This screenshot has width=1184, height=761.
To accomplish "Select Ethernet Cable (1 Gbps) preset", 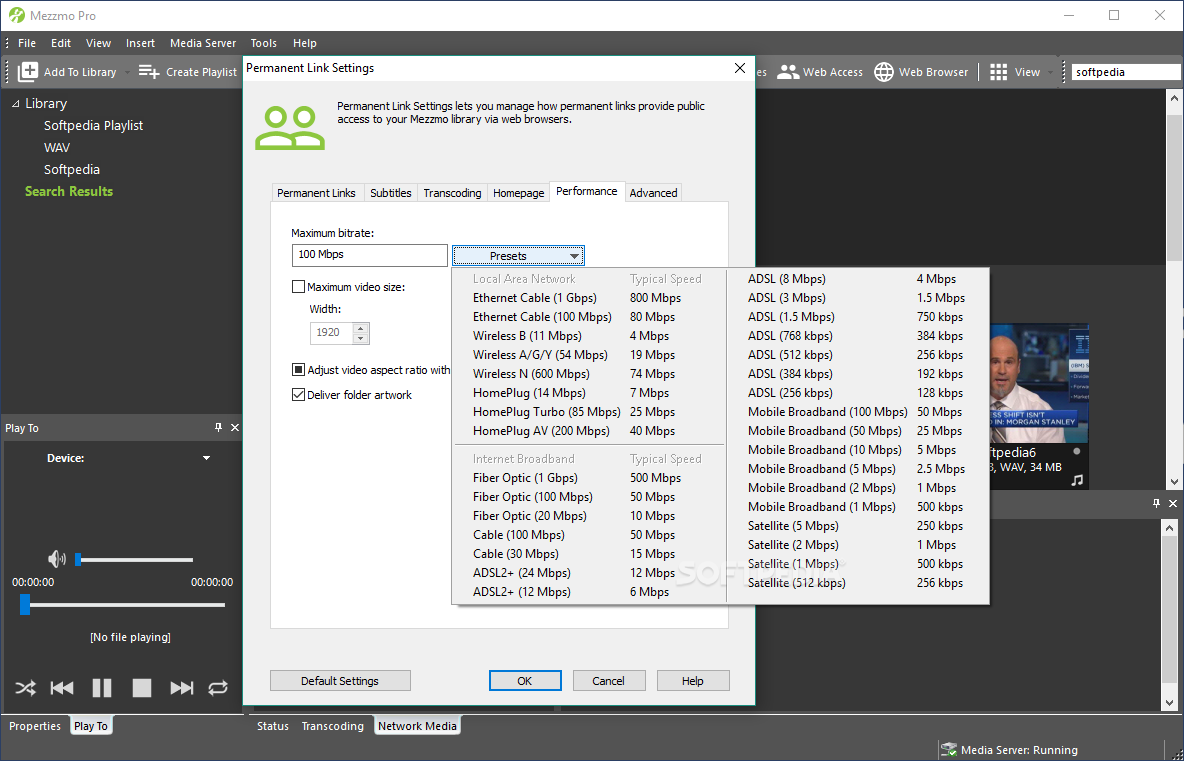I will pos(587,298).
